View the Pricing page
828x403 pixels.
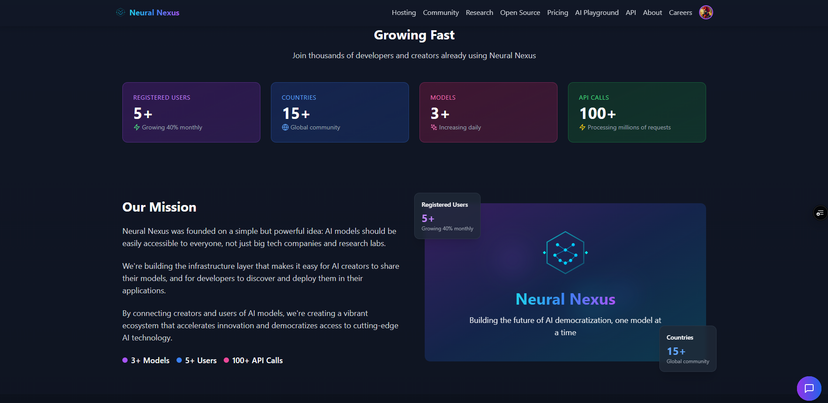tap(558, 13)
